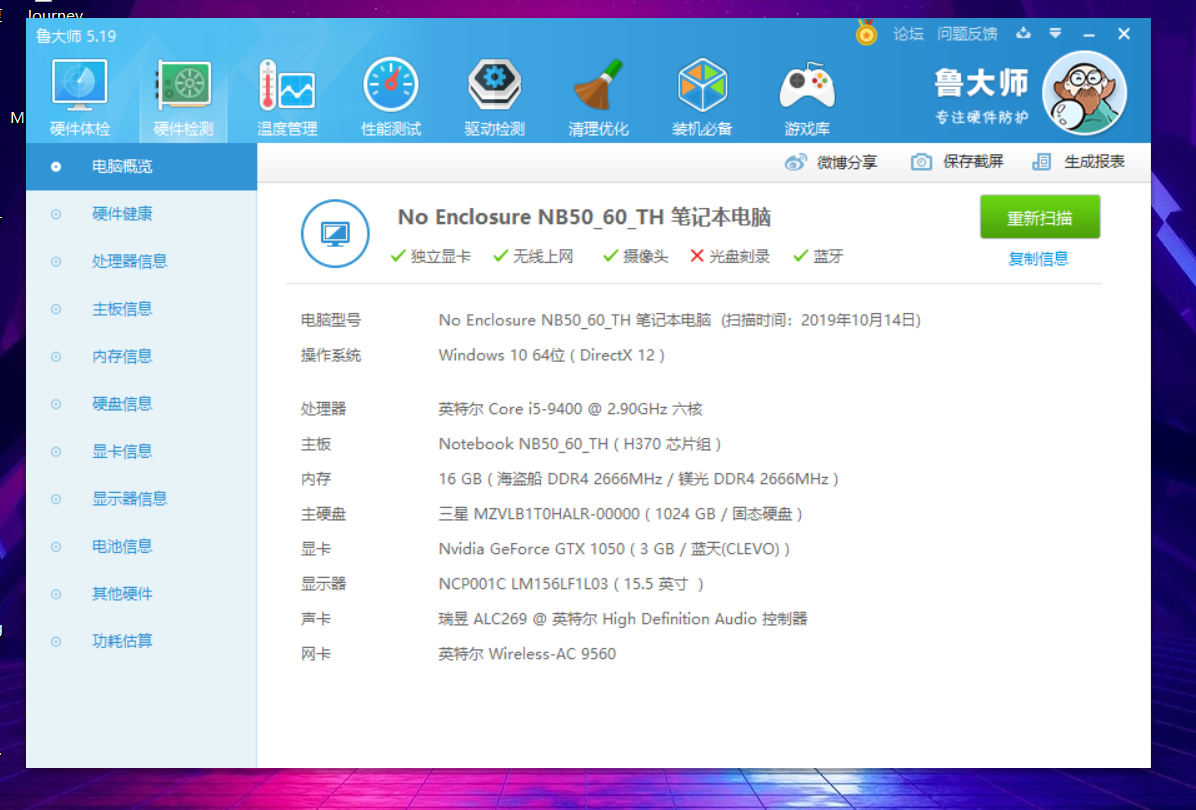This screenshot has height=810, width=1196.
Task: Select 显卡信息 in the sidebar
Action: [142, 452]
